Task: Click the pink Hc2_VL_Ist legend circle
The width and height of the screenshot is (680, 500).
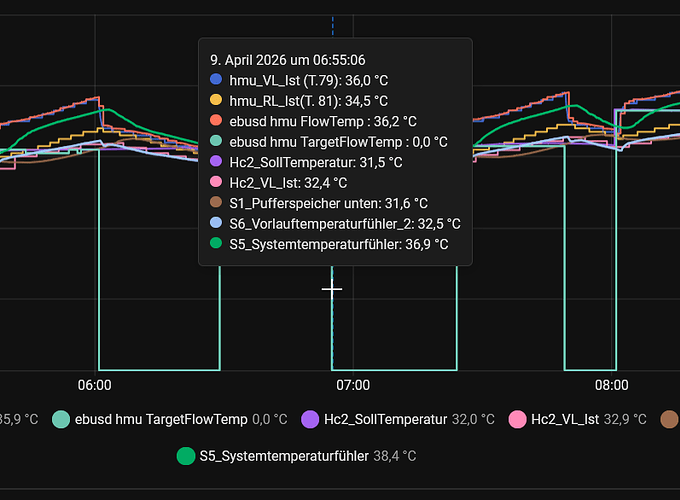Action: click(518, 420)
